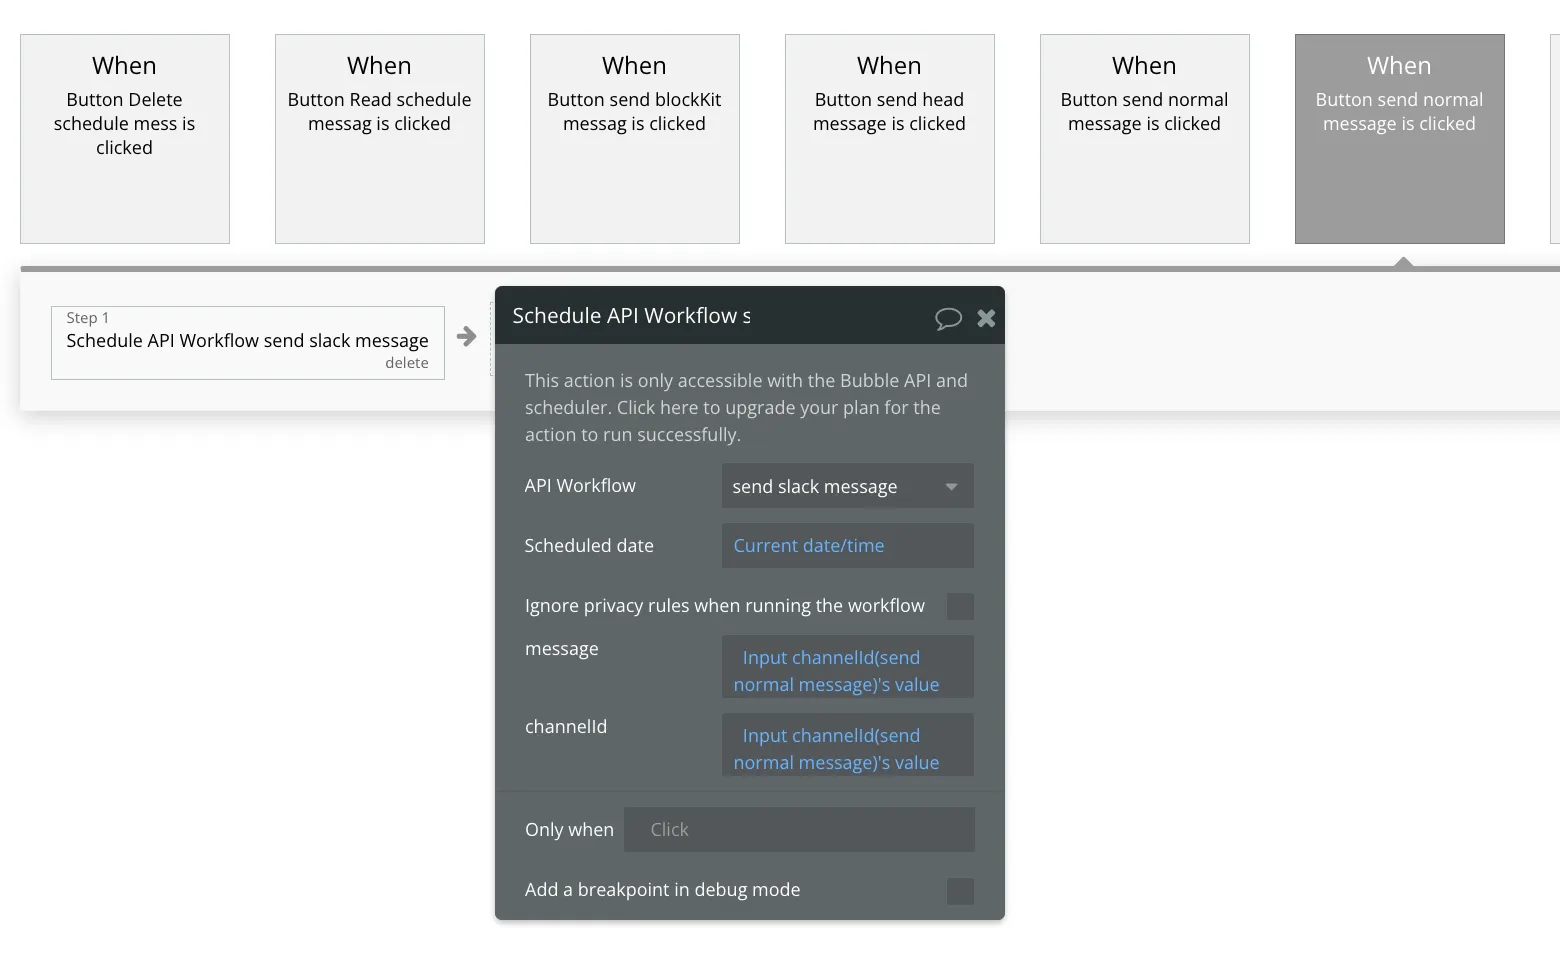Select the Button send blockKit messag workflow

(x=635, y=139)
